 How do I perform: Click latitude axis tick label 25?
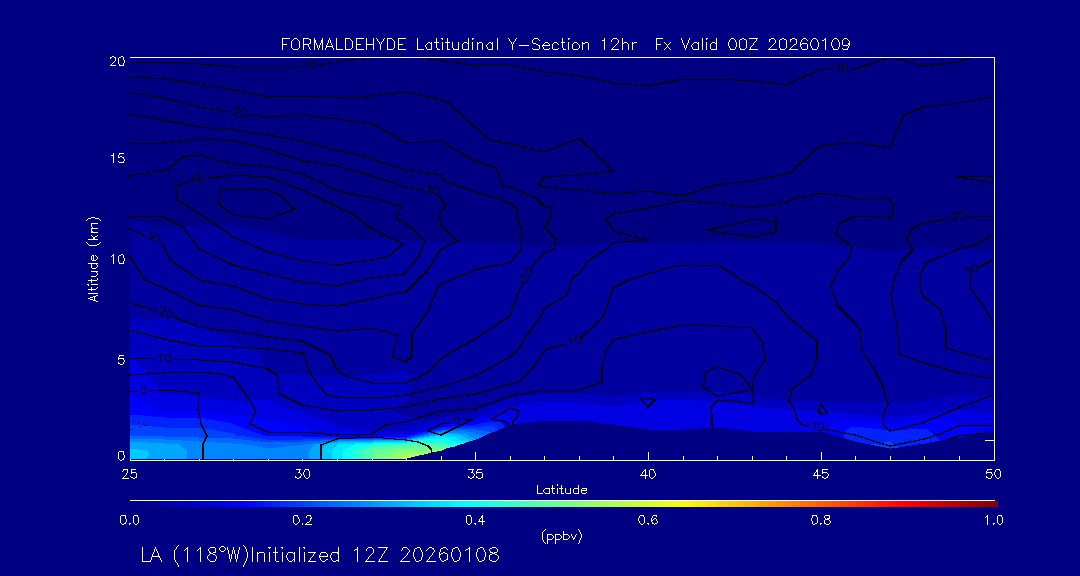129,474
